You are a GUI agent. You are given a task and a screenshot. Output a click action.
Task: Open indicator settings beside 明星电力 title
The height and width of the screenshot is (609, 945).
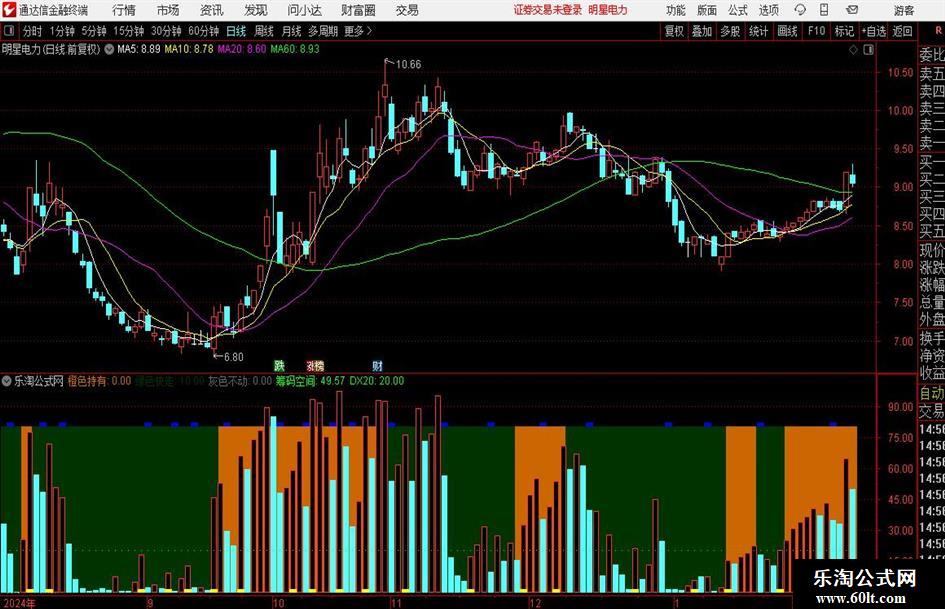click(109, 49)
